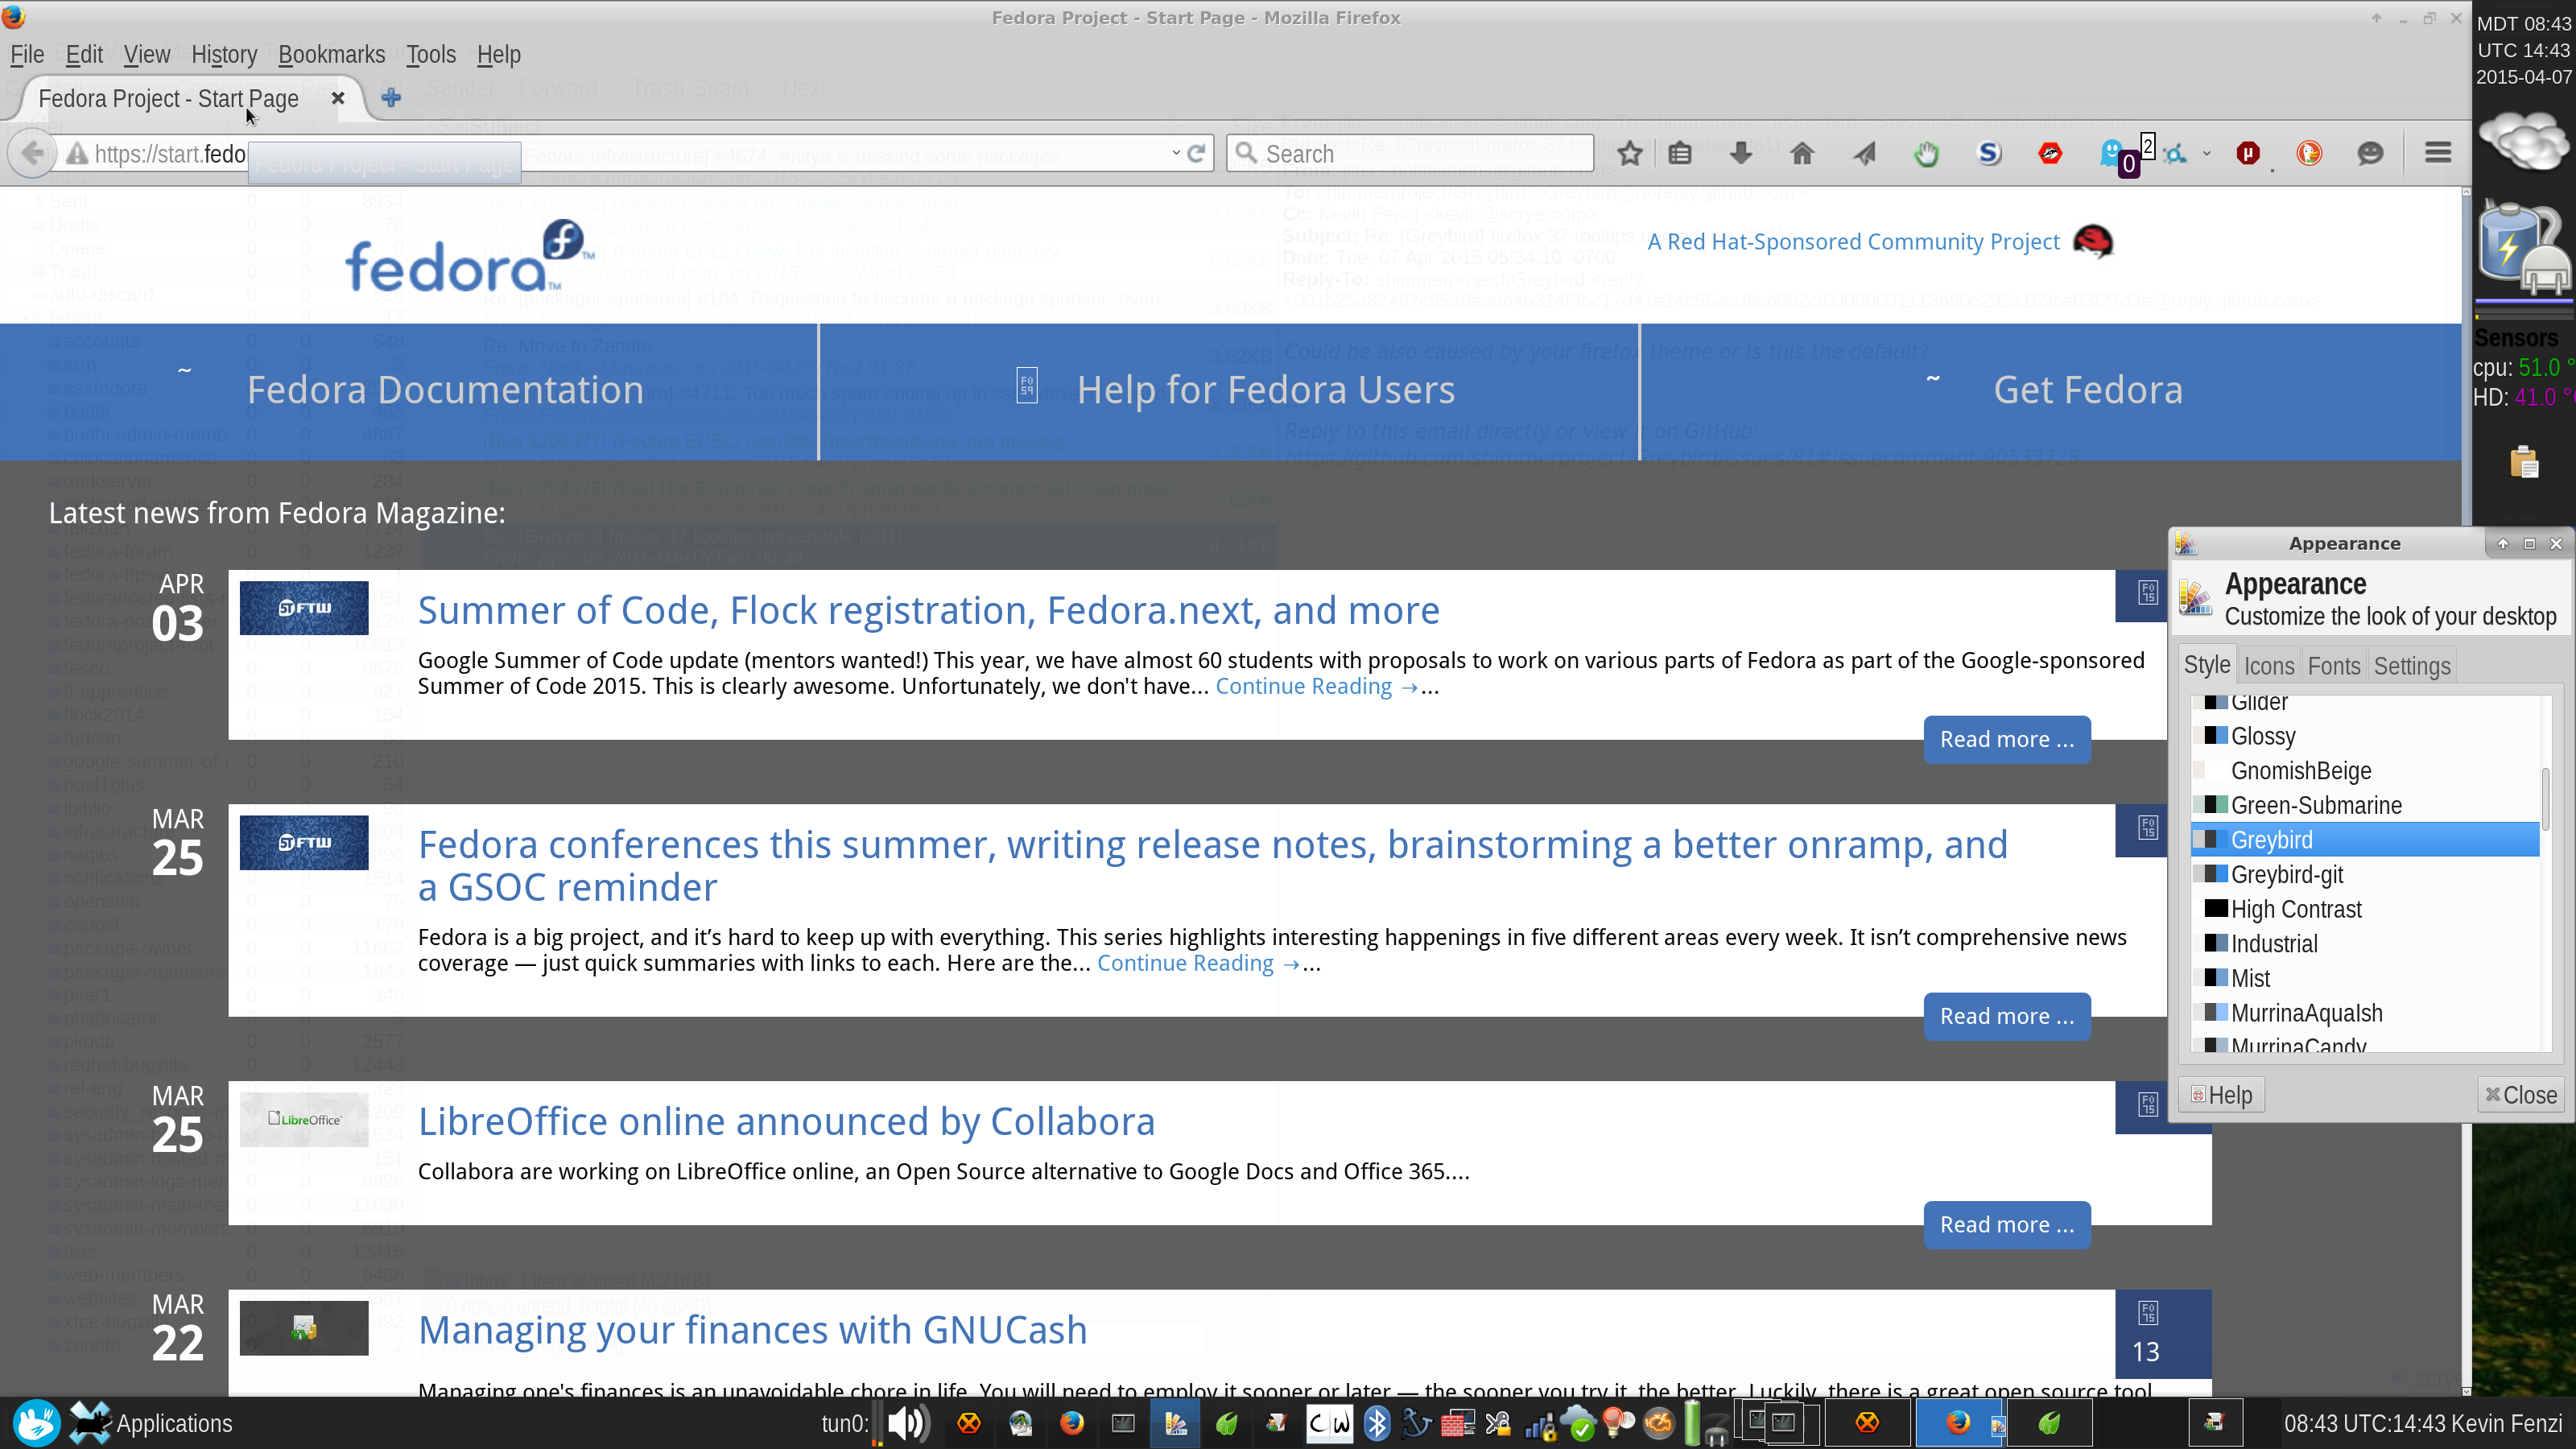Select the Industrial theme
This screenshot has height=1449, width=2576.
2365,944
